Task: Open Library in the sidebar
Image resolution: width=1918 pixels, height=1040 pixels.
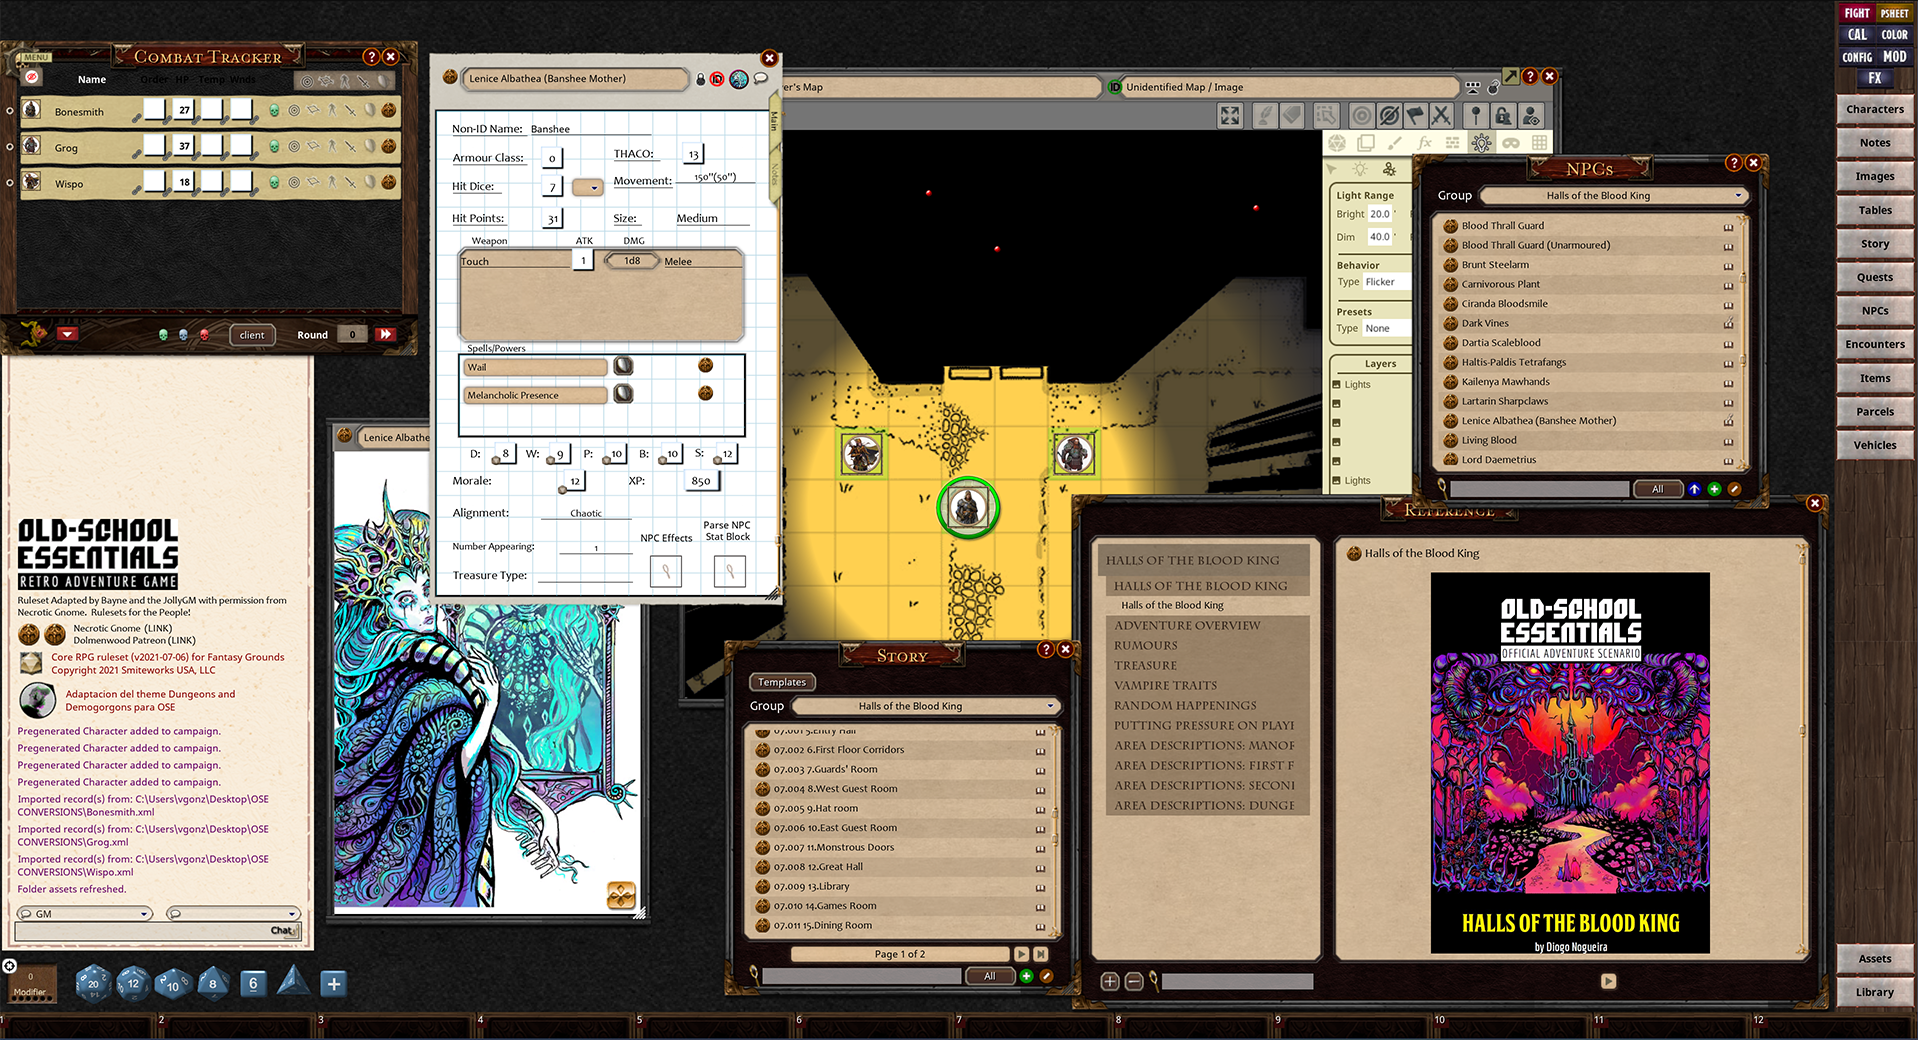Action: (1875, 992)
